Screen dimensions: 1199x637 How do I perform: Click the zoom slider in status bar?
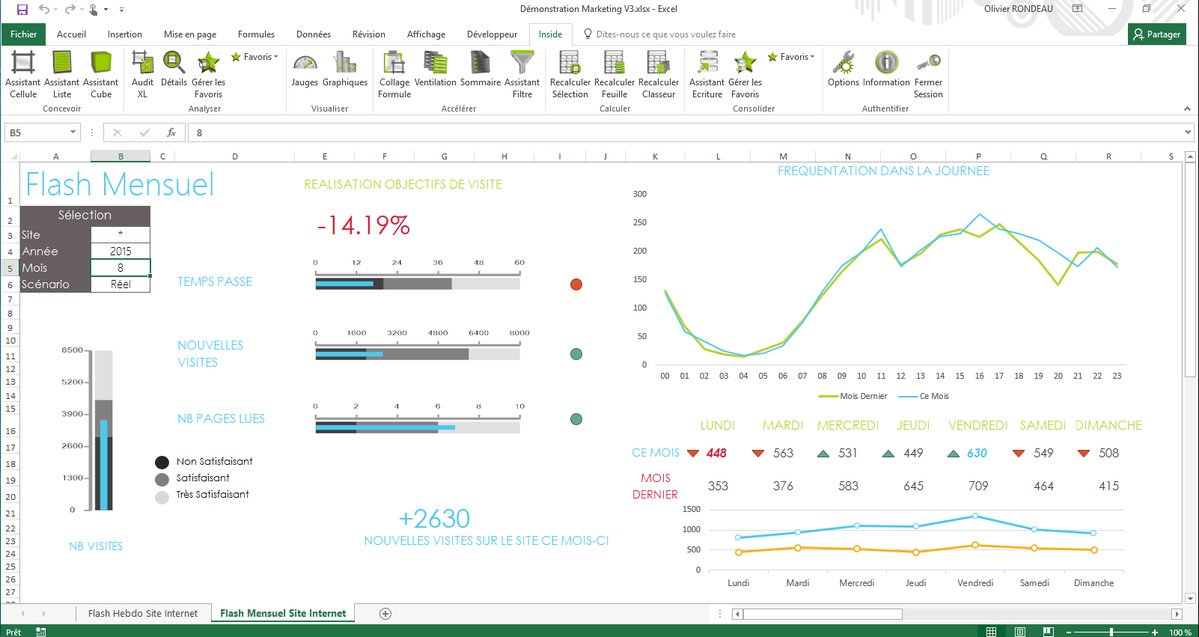[x=1113, y=632]
